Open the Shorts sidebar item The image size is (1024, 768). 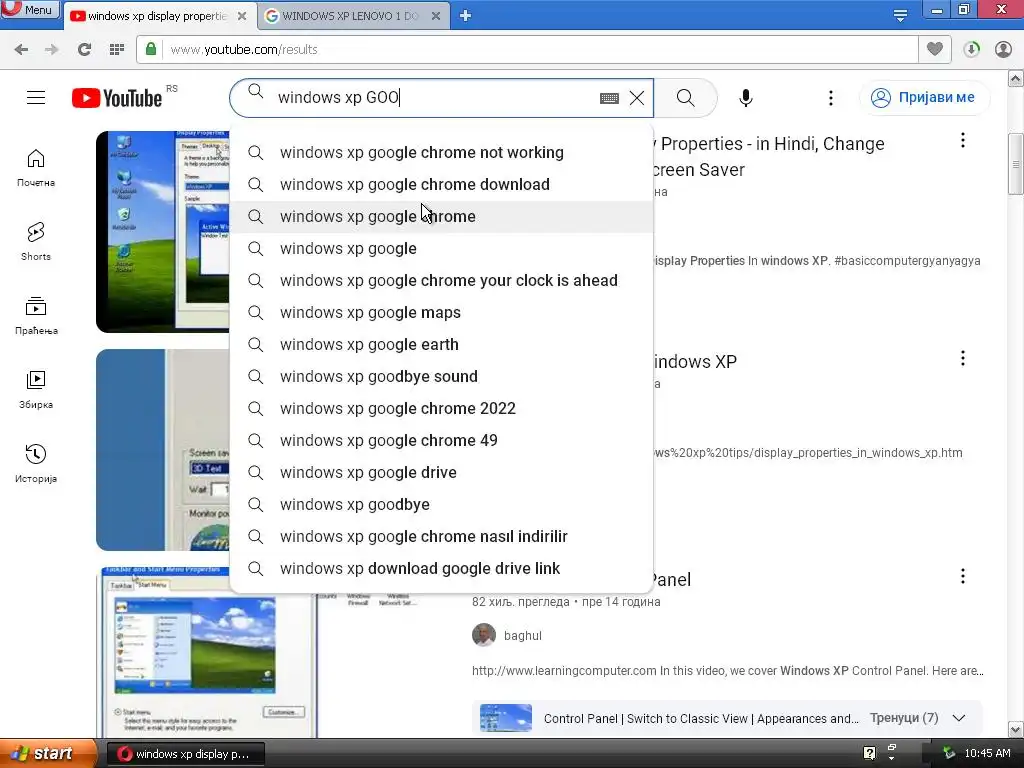tap(36, 242)
